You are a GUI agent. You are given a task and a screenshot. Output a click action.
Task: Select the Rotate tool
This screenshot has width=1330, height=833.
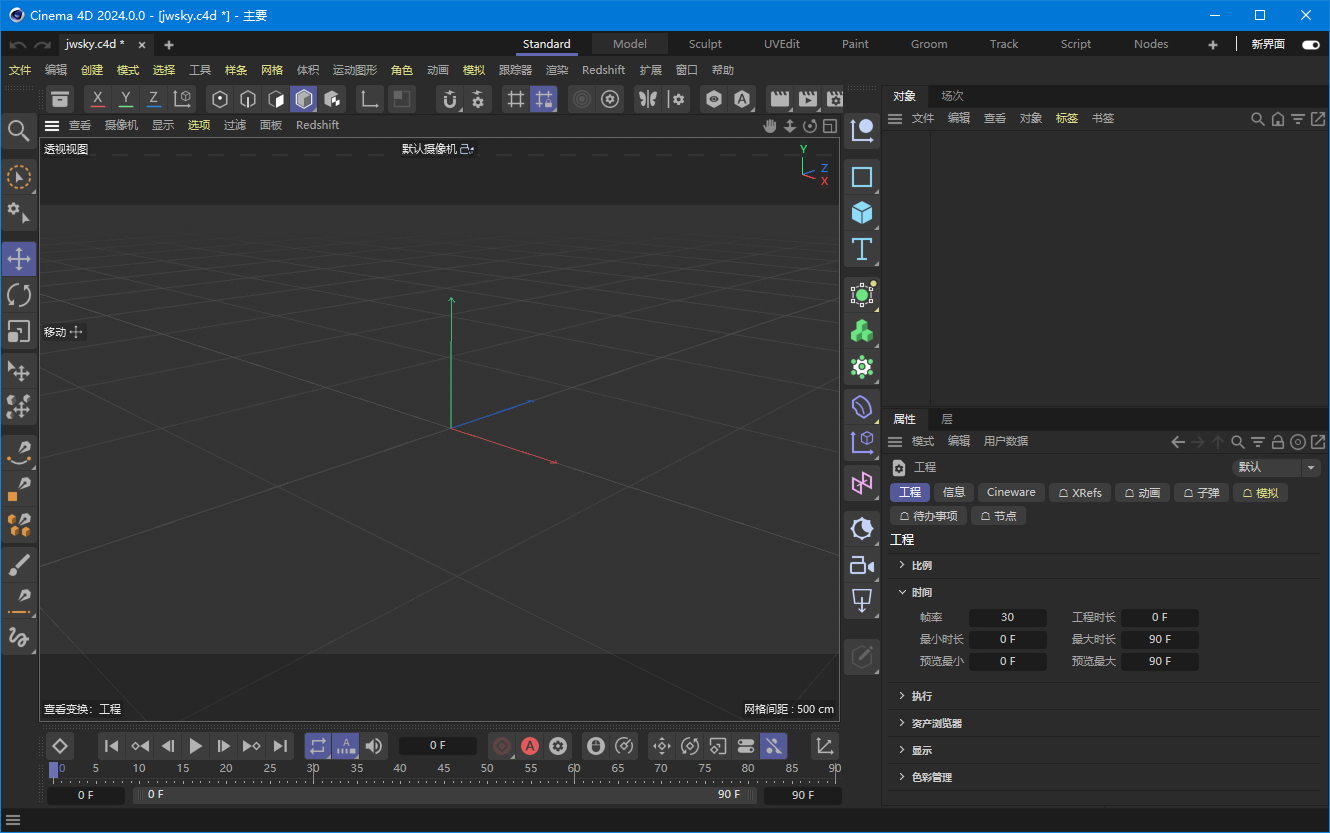point(19,294)
